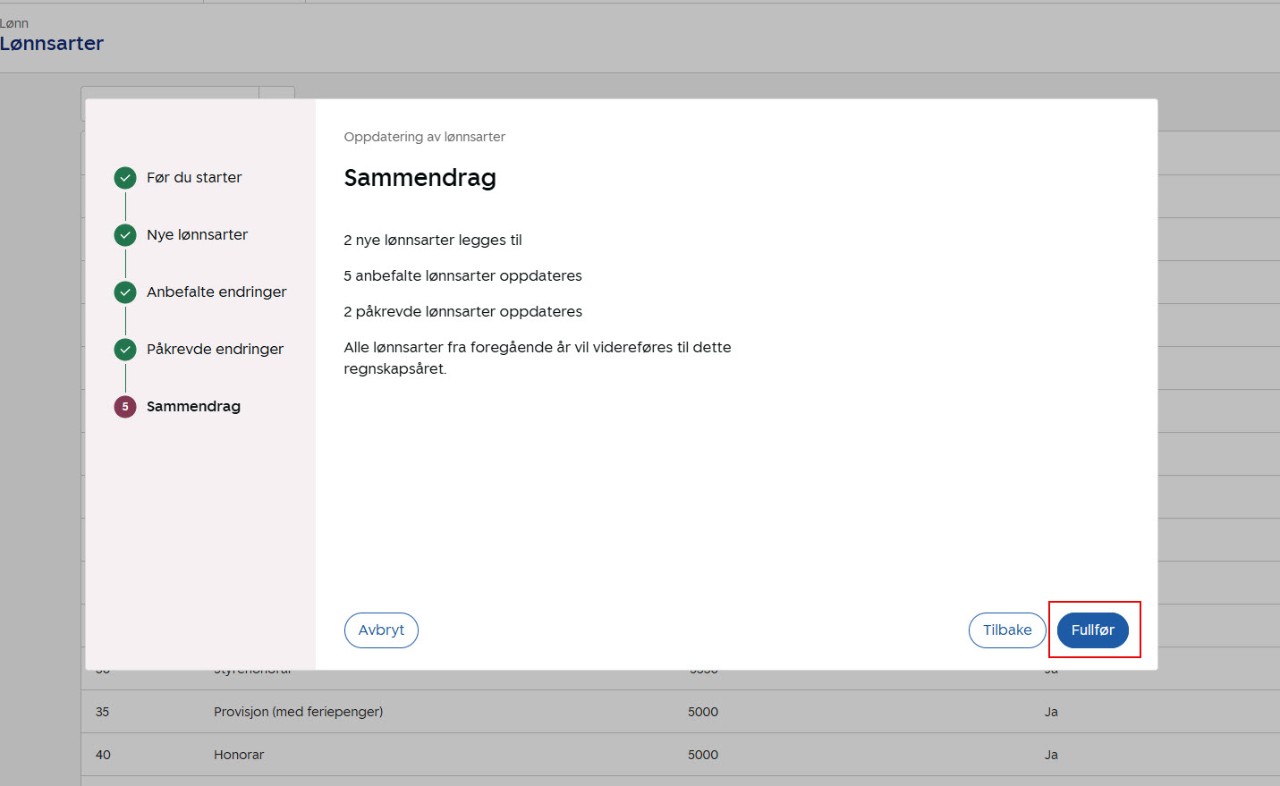This screenshot has height=786, width=1280.
Task: Click the green checkmark beside Før du starter
Action: [x=125, y=178]
